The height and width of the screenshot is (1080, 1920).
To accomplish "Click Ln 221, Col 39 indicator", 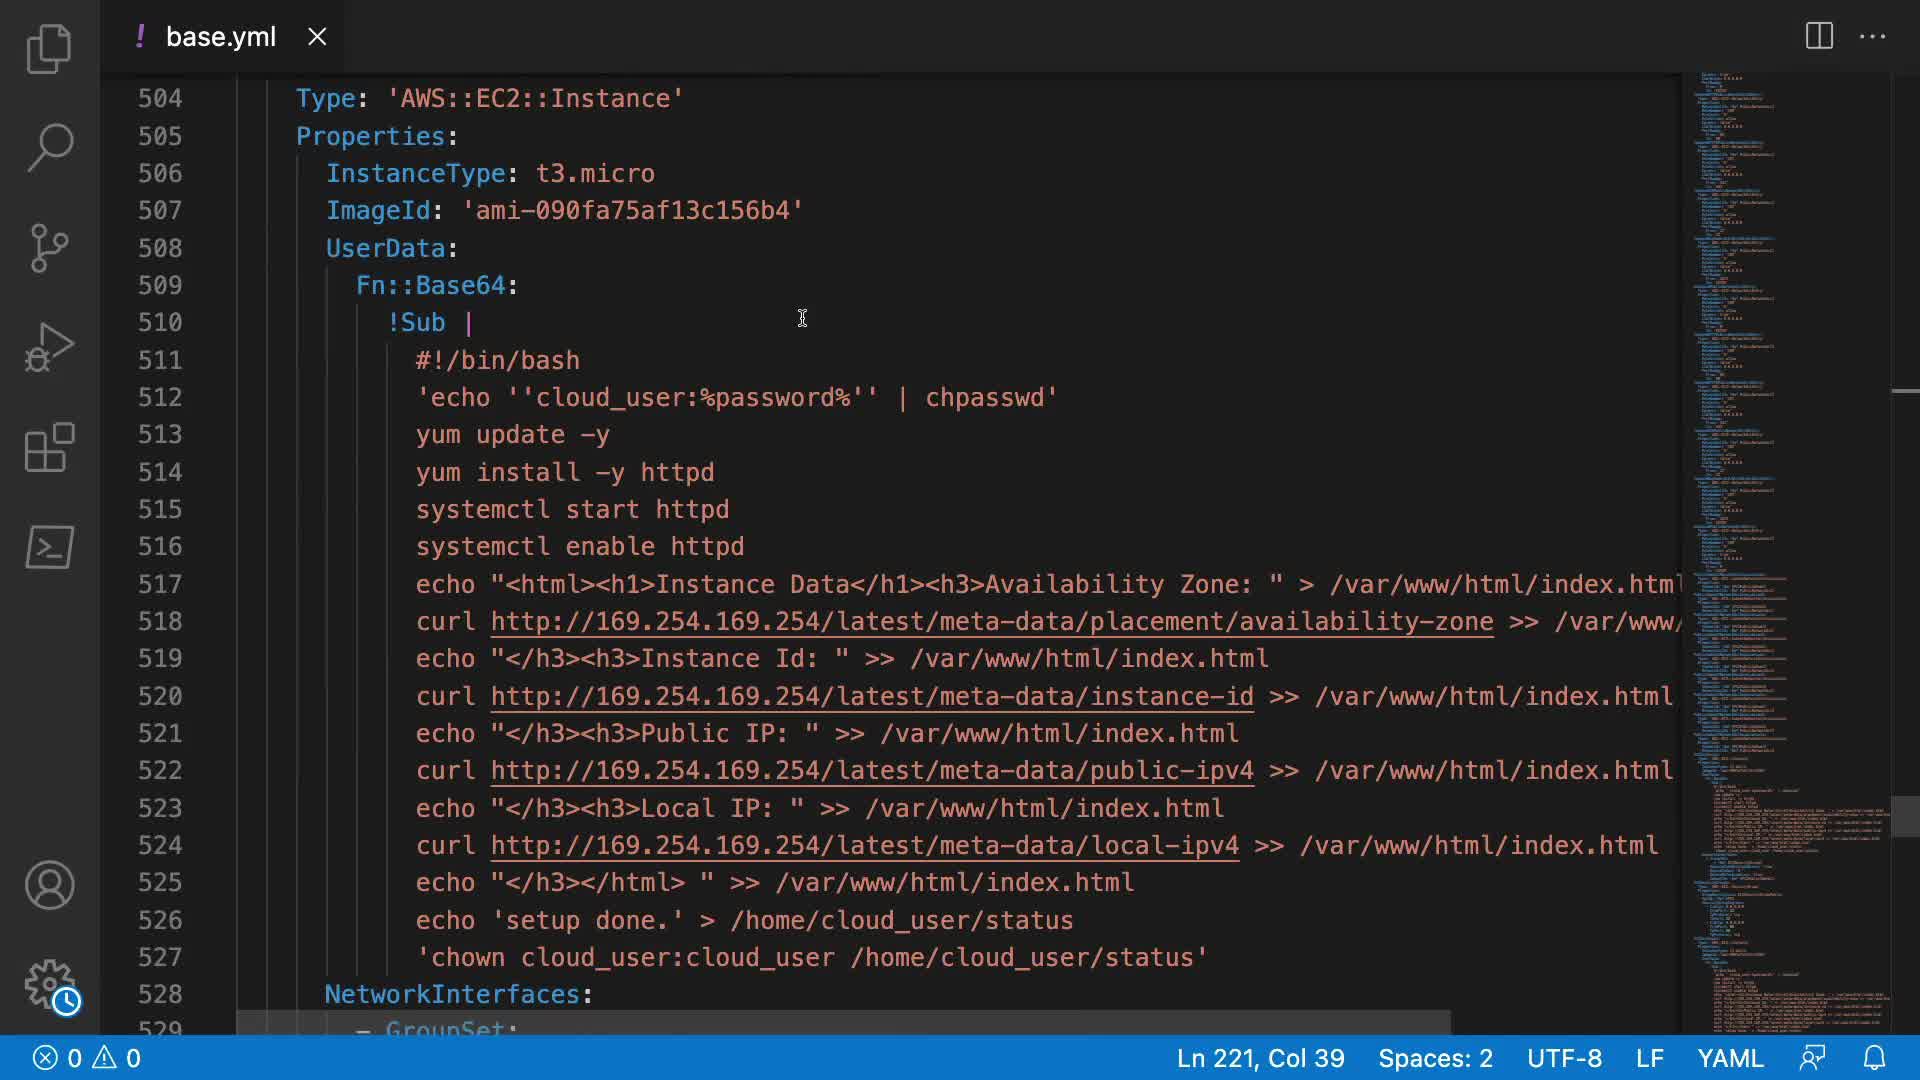I will coord(1260,1058).
